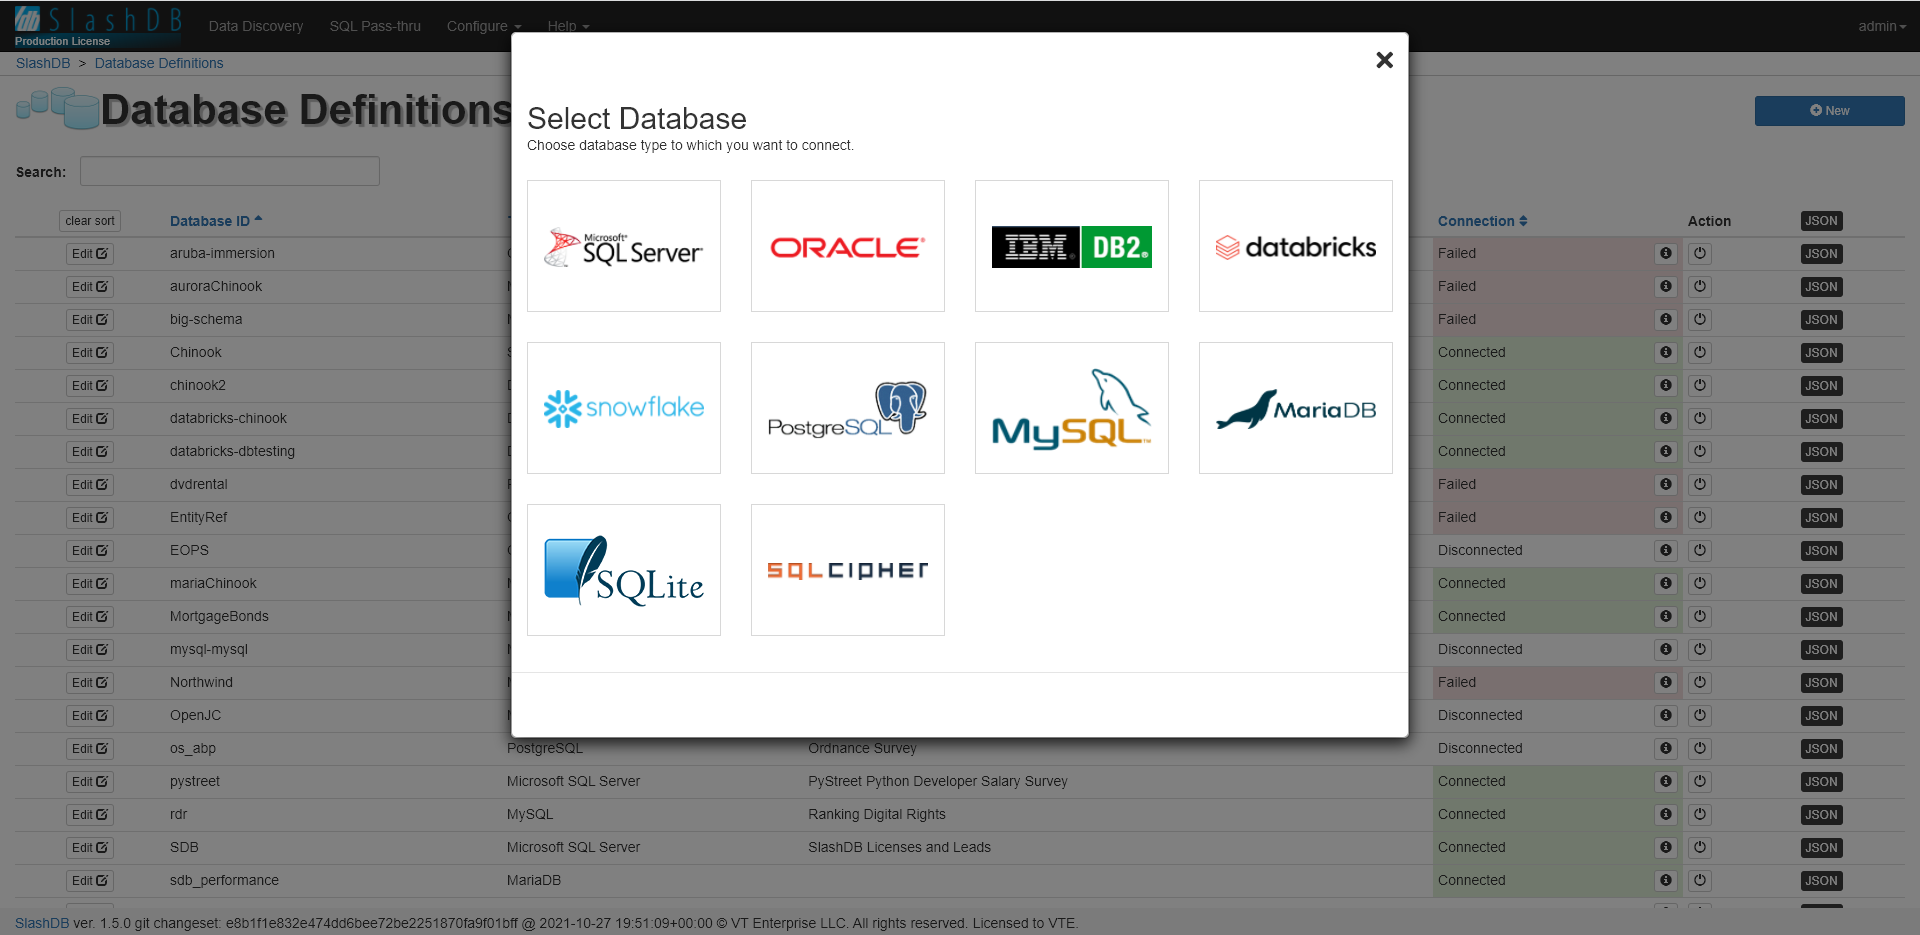This screenshot has height=935, width=1920.
Task: Click the clear sort button
Action: click(x=90, y=221)
